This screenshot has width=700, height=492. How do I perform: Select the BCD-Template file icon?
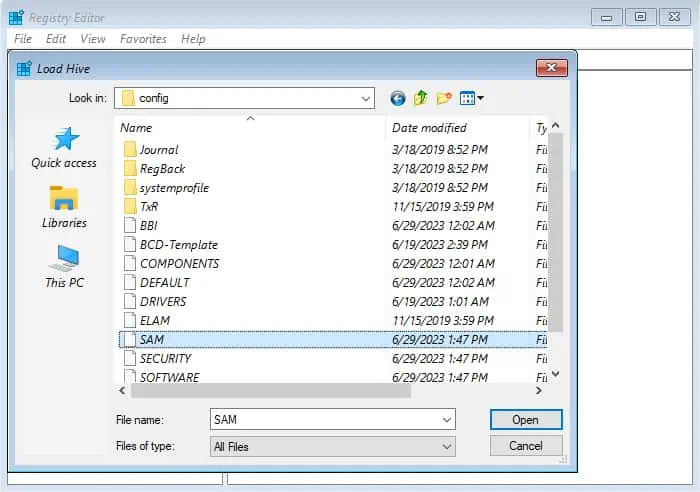[130, 245]
